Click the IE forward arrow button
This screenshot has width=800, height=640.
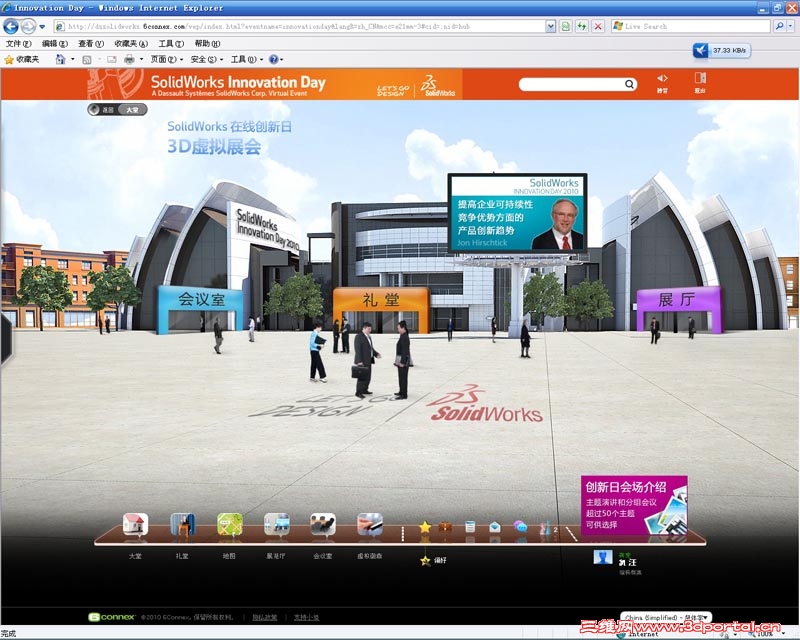point(29,26)
